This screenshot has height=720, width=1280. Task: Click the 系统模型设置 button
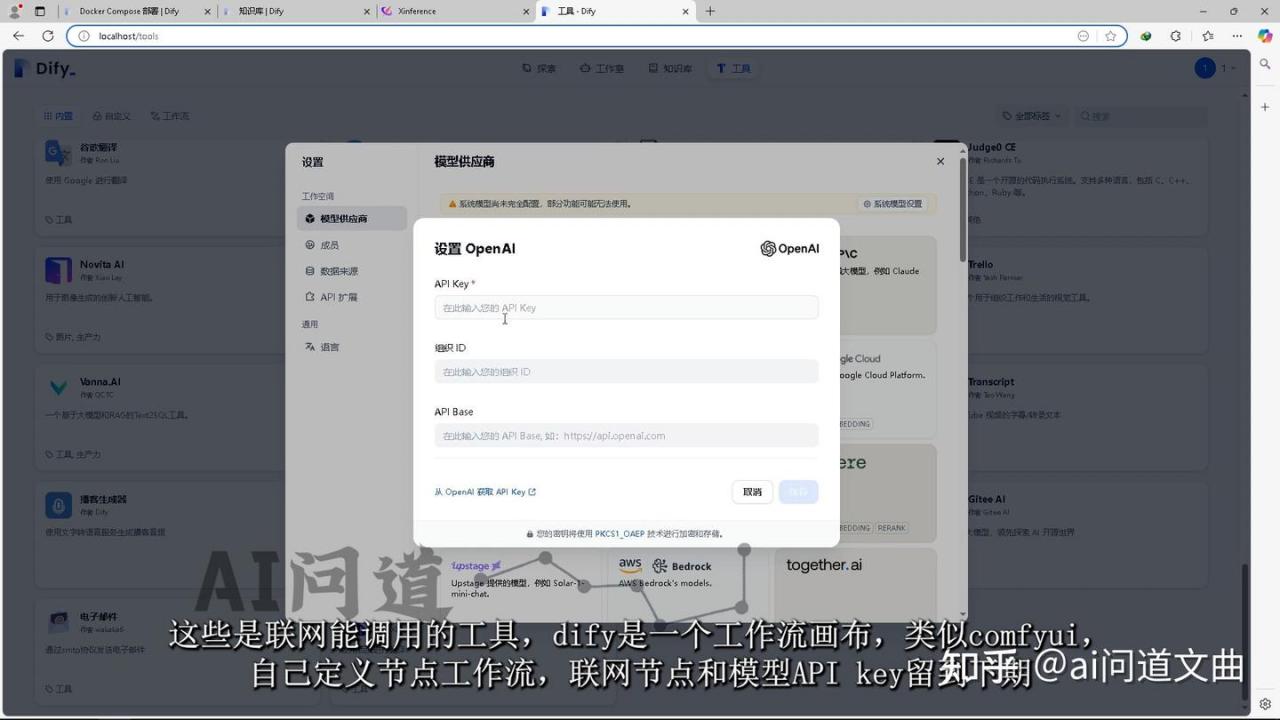(x=892, y=204)
